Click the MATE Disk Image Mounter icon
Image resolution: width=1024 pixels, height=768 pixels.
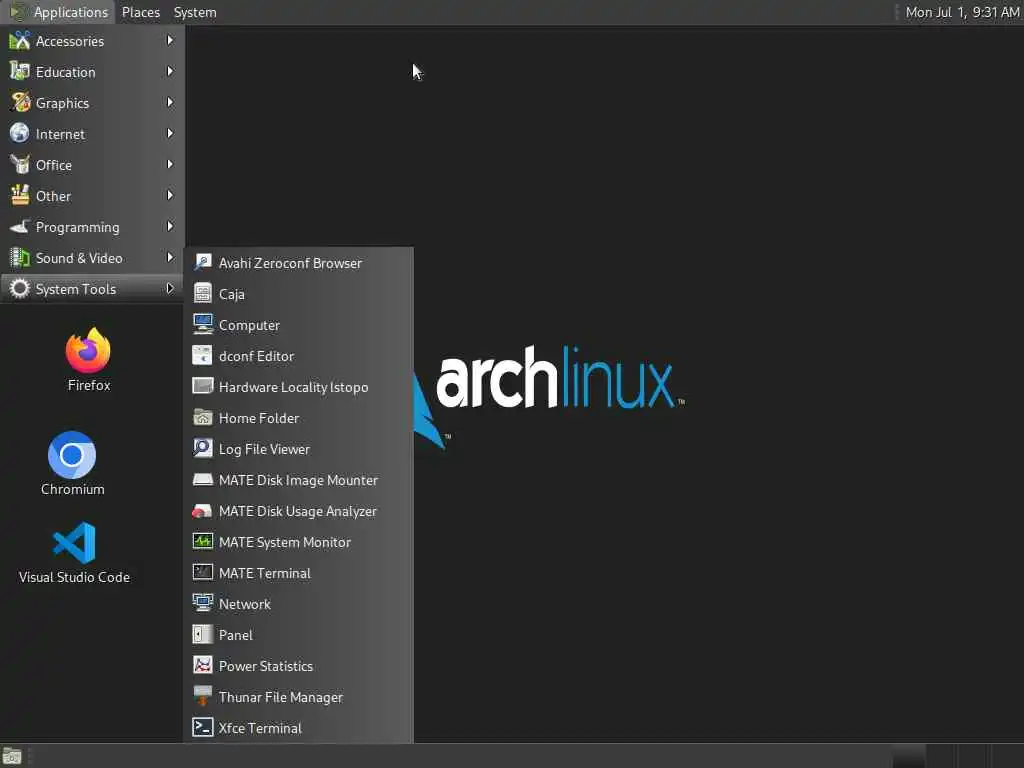click(202, 479)
